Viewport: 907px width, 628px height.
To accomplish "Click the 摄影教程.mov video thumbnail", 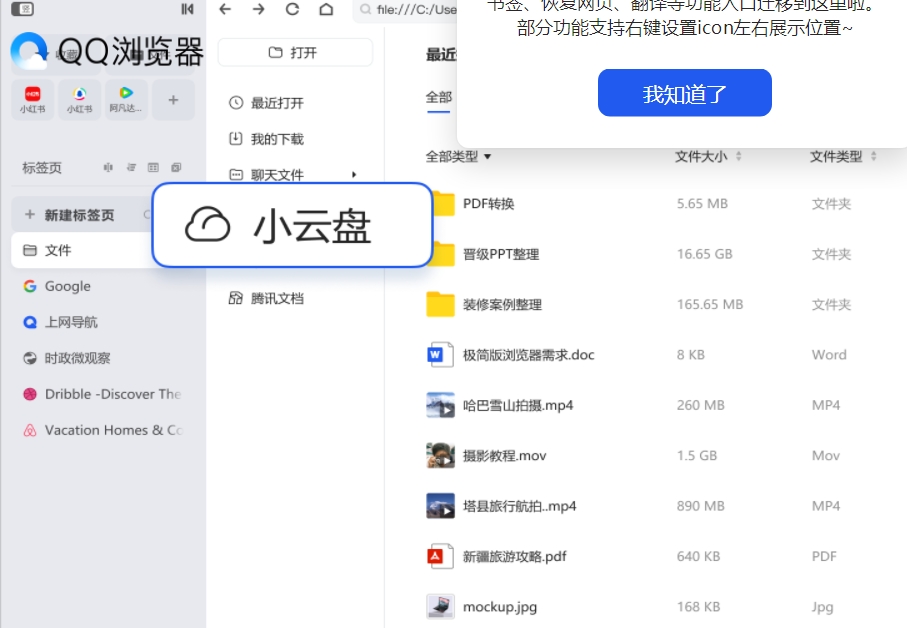I will (440, 455).
